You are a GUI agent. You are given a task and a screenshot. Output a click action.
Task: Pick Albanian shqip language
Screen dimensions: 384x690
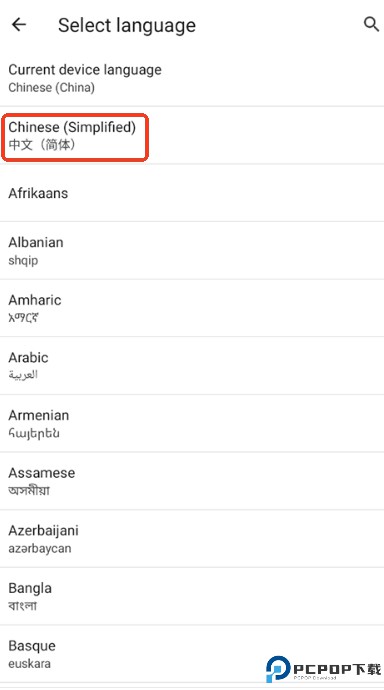192,251
